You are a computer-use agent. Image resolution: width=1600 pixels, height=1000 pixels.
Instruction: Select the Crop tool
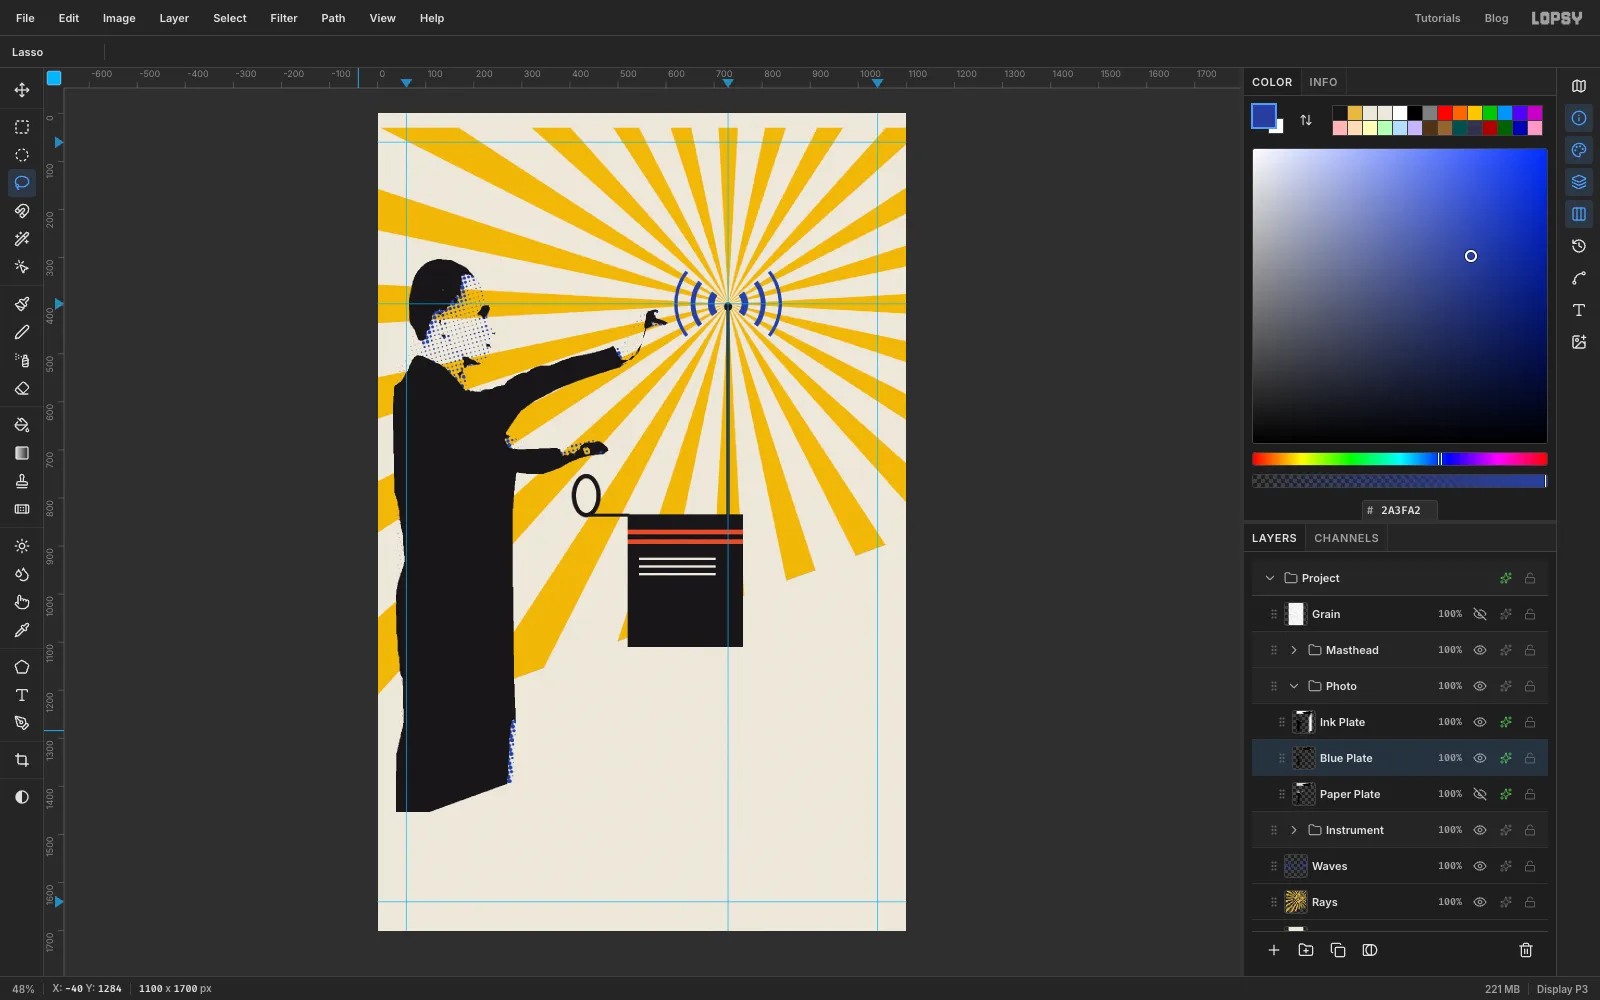click(22, 760)
